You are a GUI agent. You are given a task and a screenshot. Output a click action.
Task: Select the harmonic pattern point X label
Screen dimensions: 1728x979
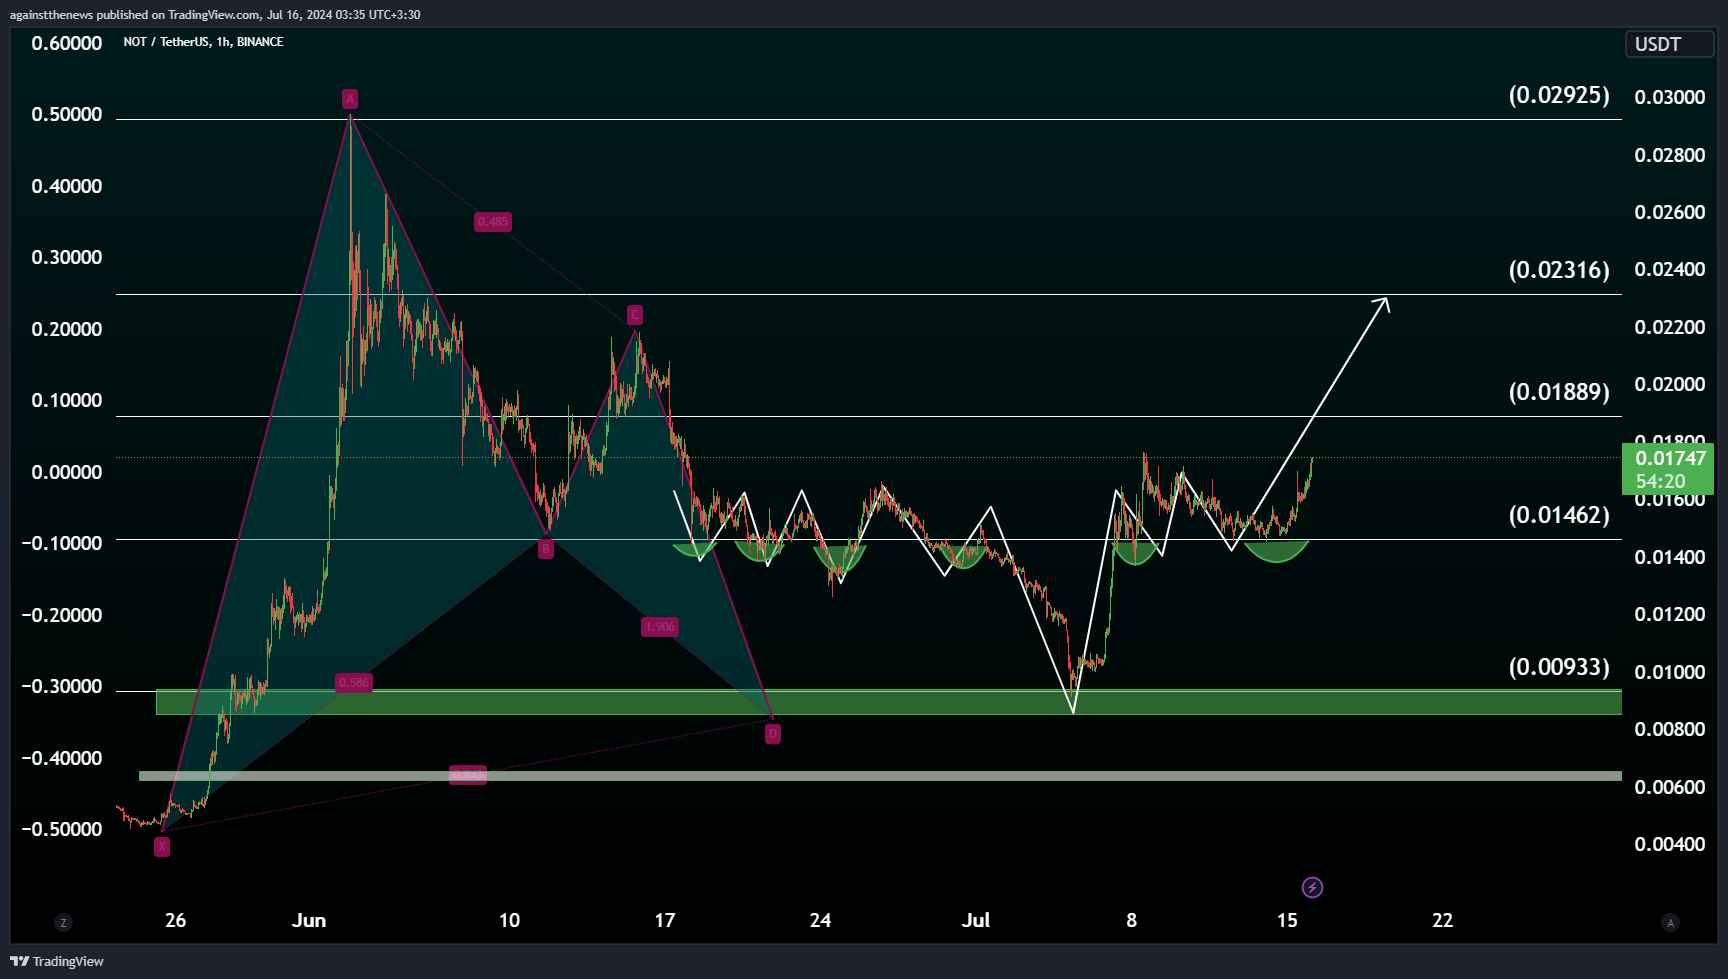[162, 847]
